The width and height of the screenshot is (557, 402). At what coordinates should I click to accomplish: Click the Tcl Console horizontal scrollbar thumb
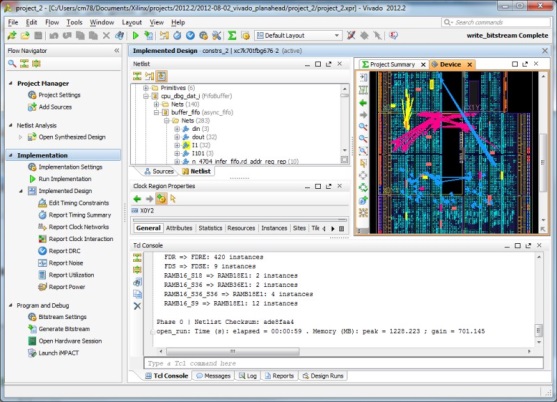click(x=233, y=351)
